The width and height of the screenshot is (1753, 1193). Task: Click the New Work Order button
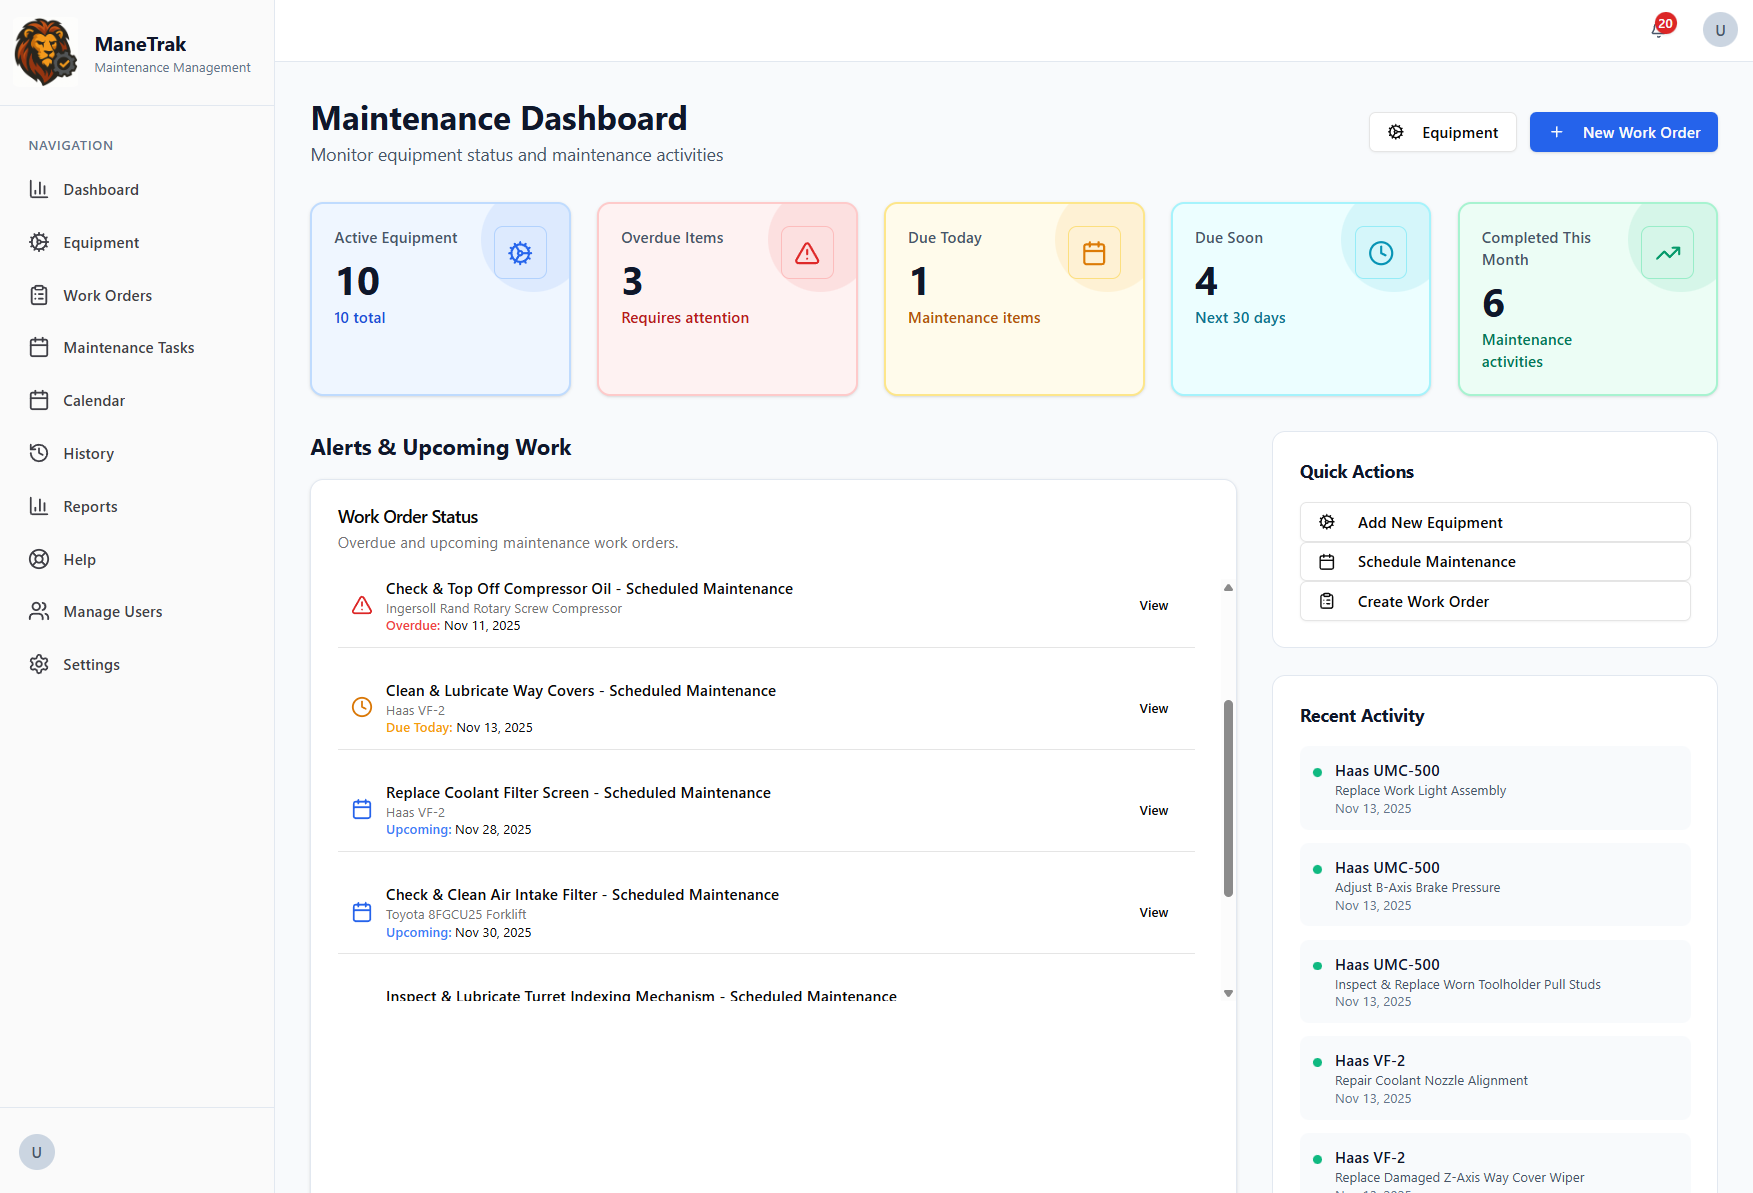click(x=1623, y=132)
